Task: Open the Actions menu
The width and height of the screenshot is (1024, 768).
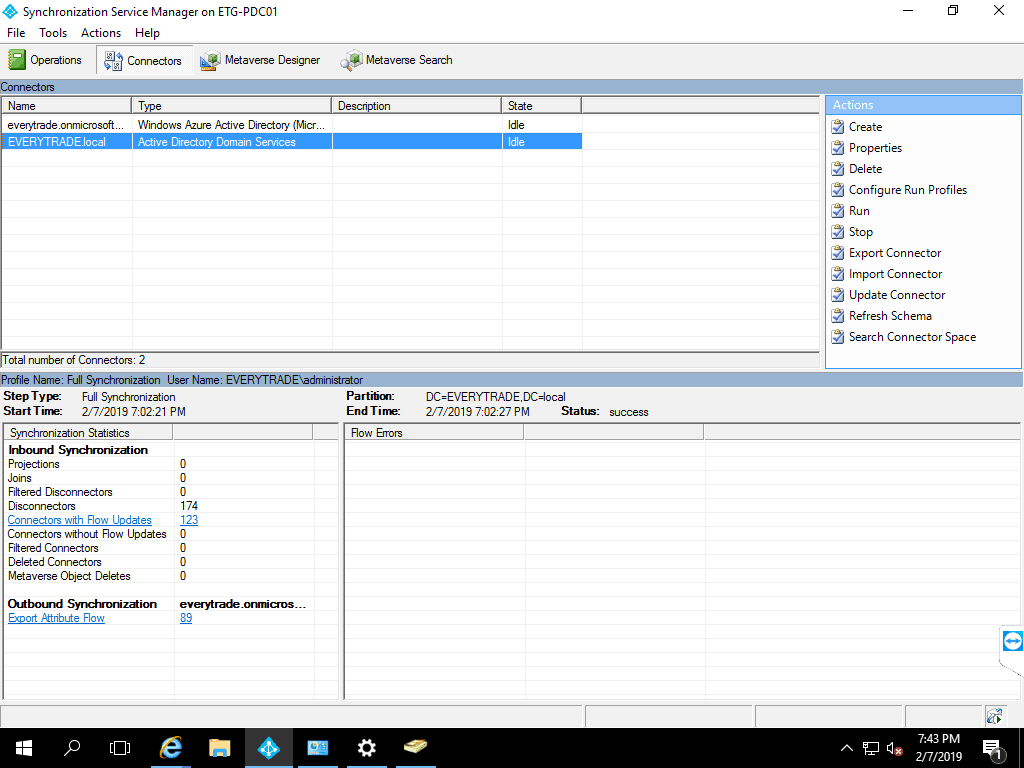Action: point(101,33)
